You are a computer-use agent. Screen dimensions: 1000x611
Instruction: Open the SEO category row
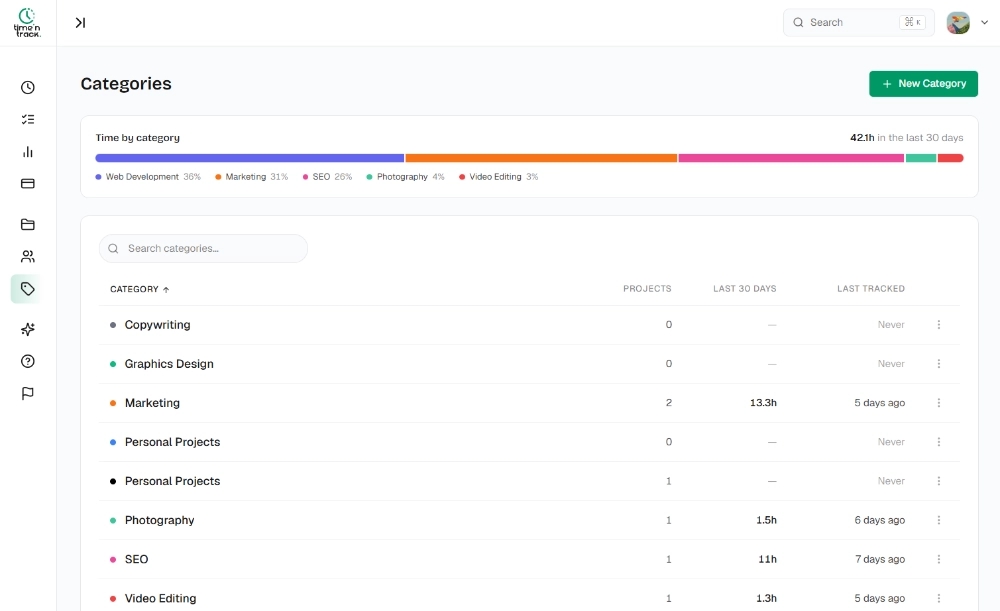tap(529, 559)
